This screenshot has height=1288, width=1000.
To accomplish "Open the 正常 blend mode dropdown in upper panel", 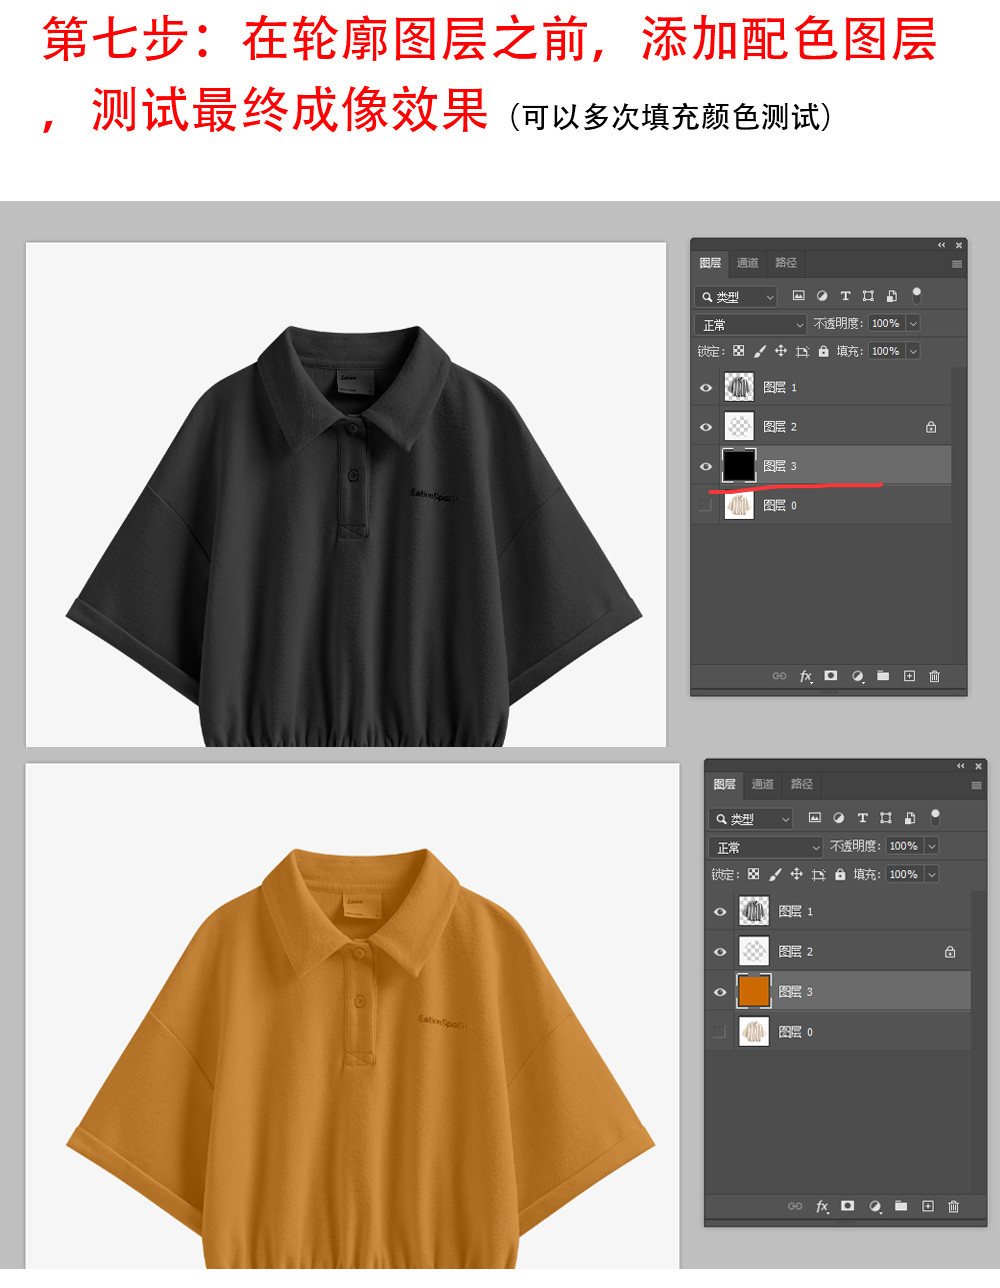I will pyautogui.click(x=750, y=324).
